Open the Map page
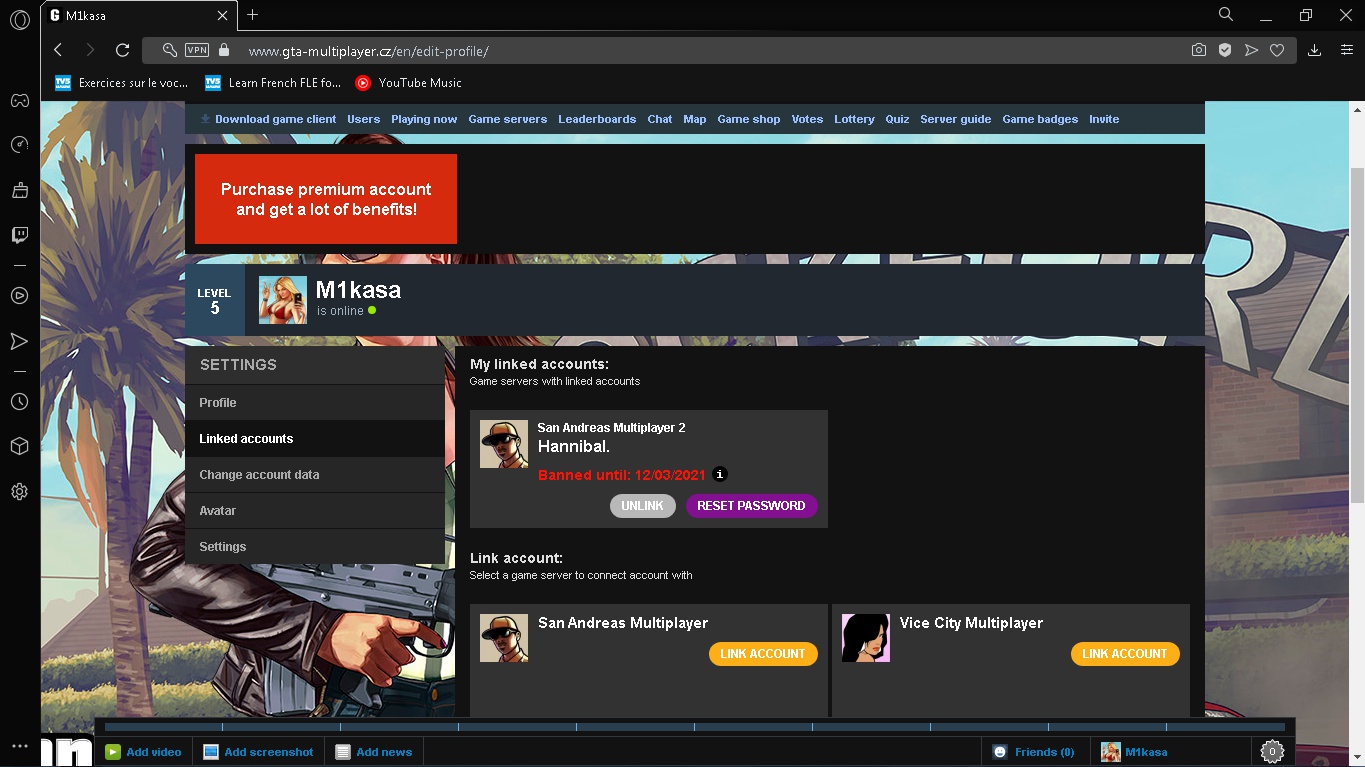Viewport: 1365px width, 767px height. (695, 119)
